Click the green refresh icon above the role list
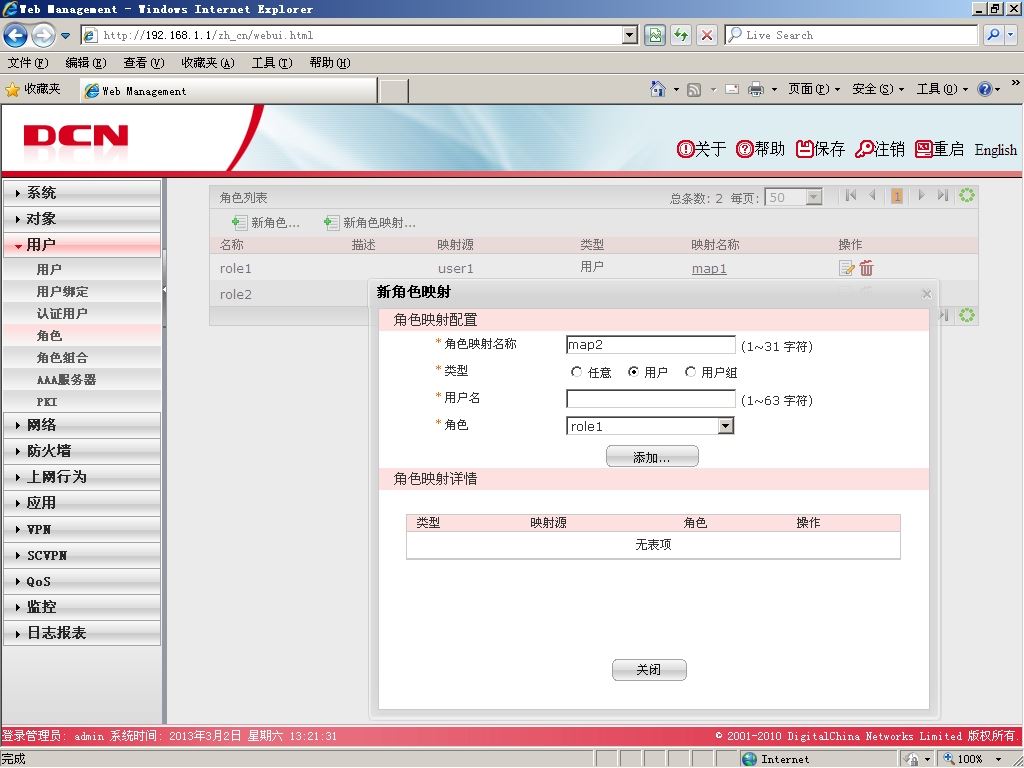 (x=967, y=195)
